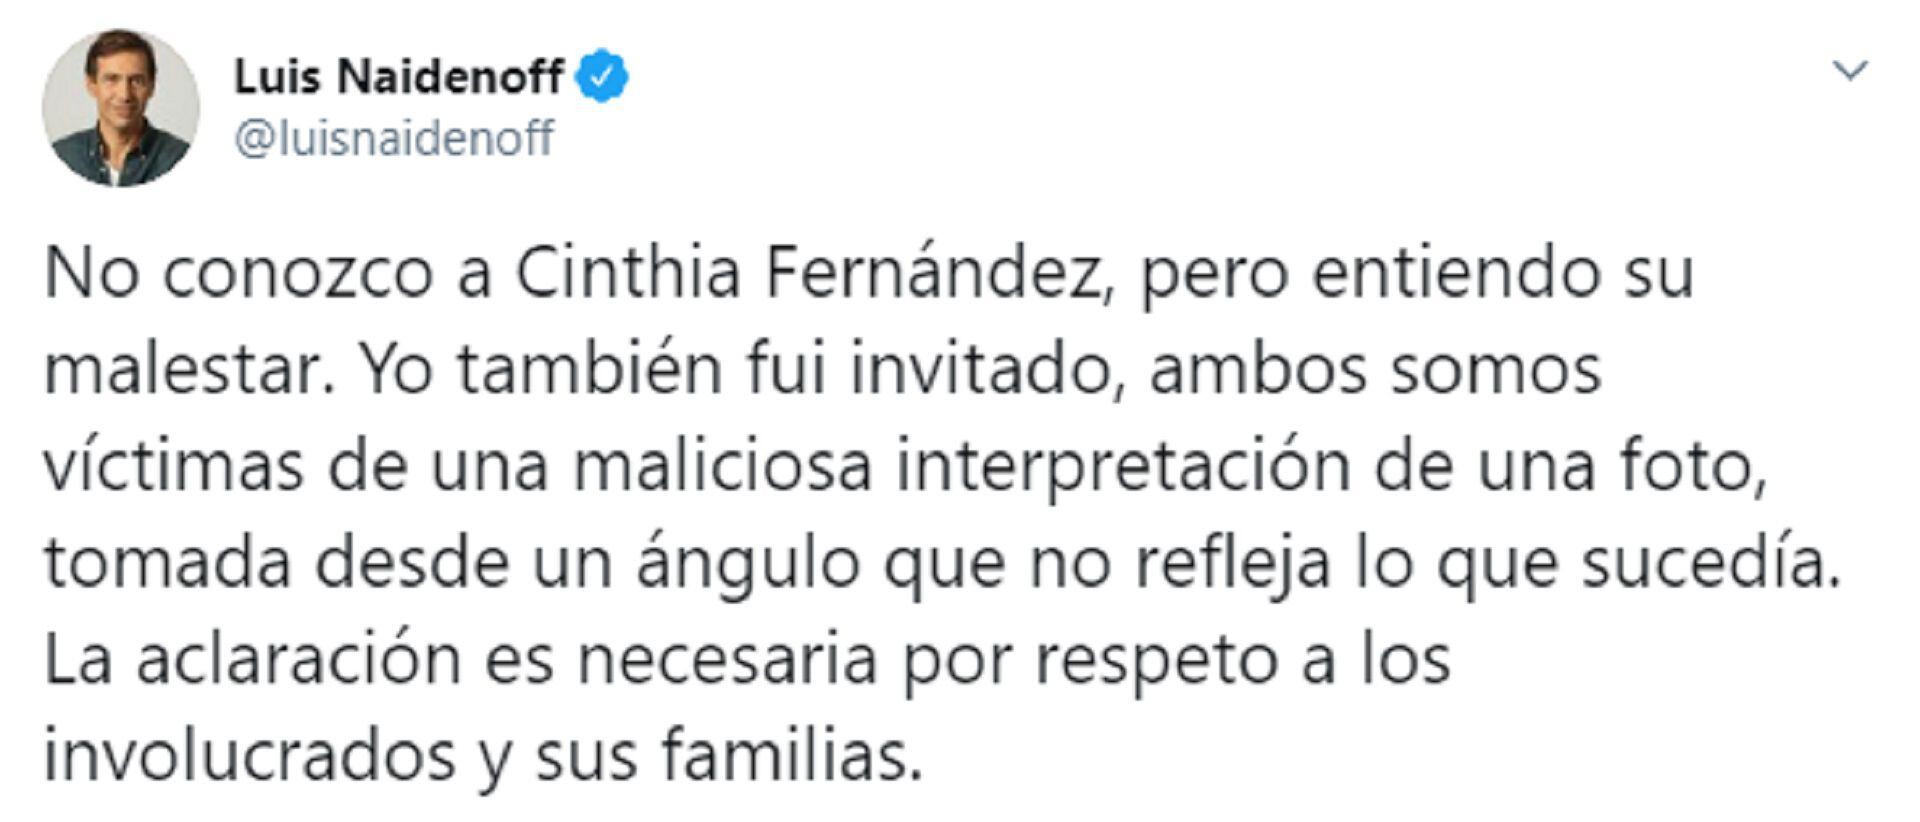Screen dimensions: 1920x822
Task: Open Luis Naidenoff's profile picture
Action: pos(121,108)
